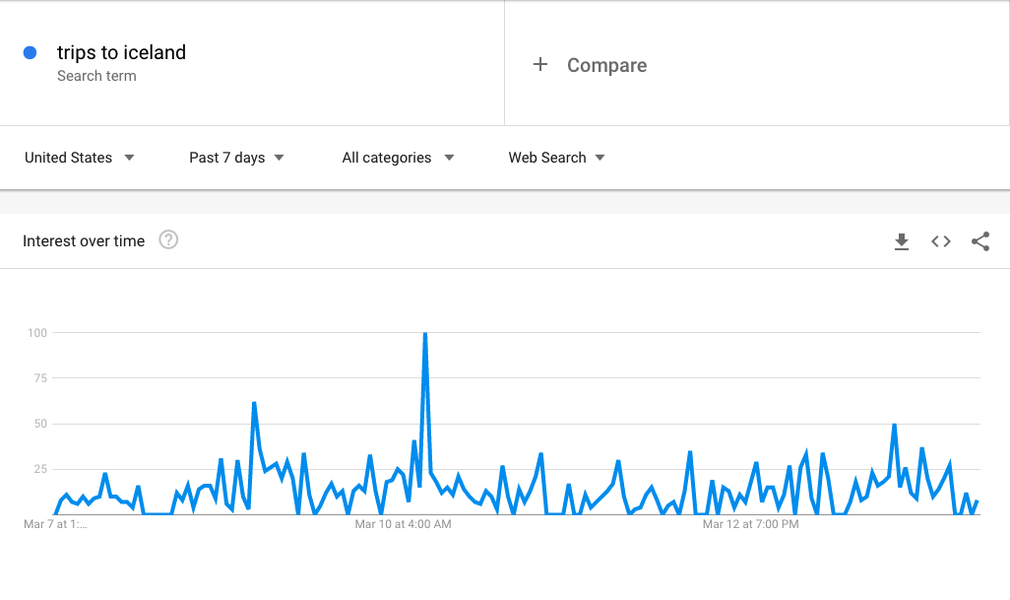Viewport: 1010px width, 600px height.
Task: Click the plus icon next to Compare
Action: click(x=540, y=64)
